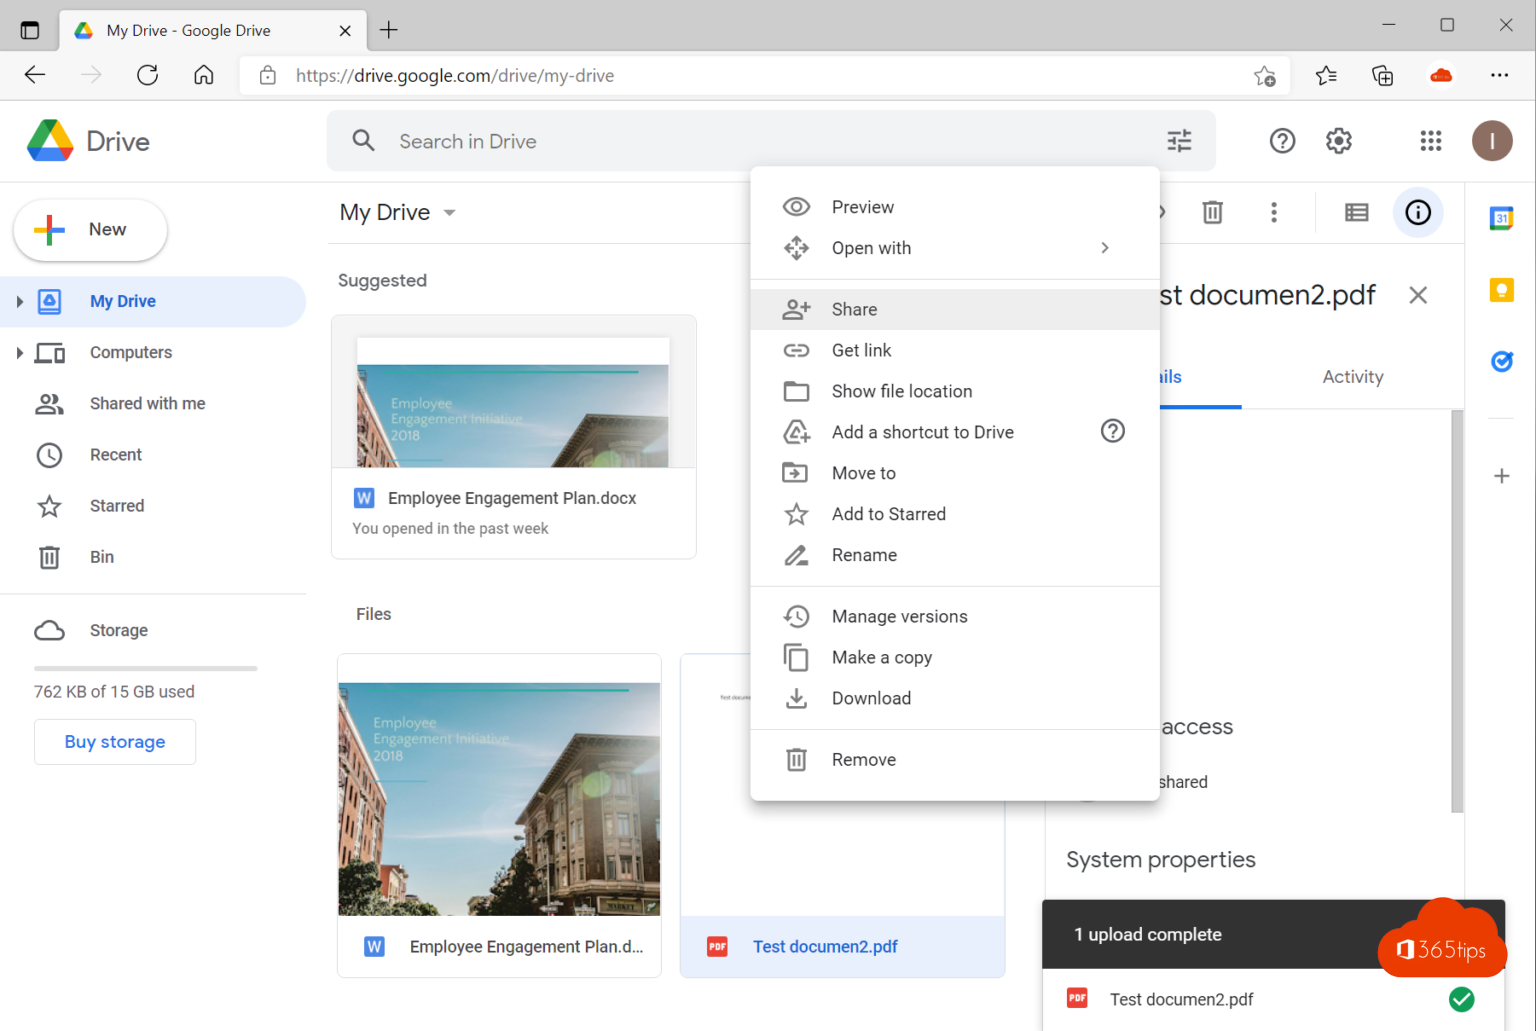Open Drive settings gear icon

pyautogui.click(x=1338, y=141)
